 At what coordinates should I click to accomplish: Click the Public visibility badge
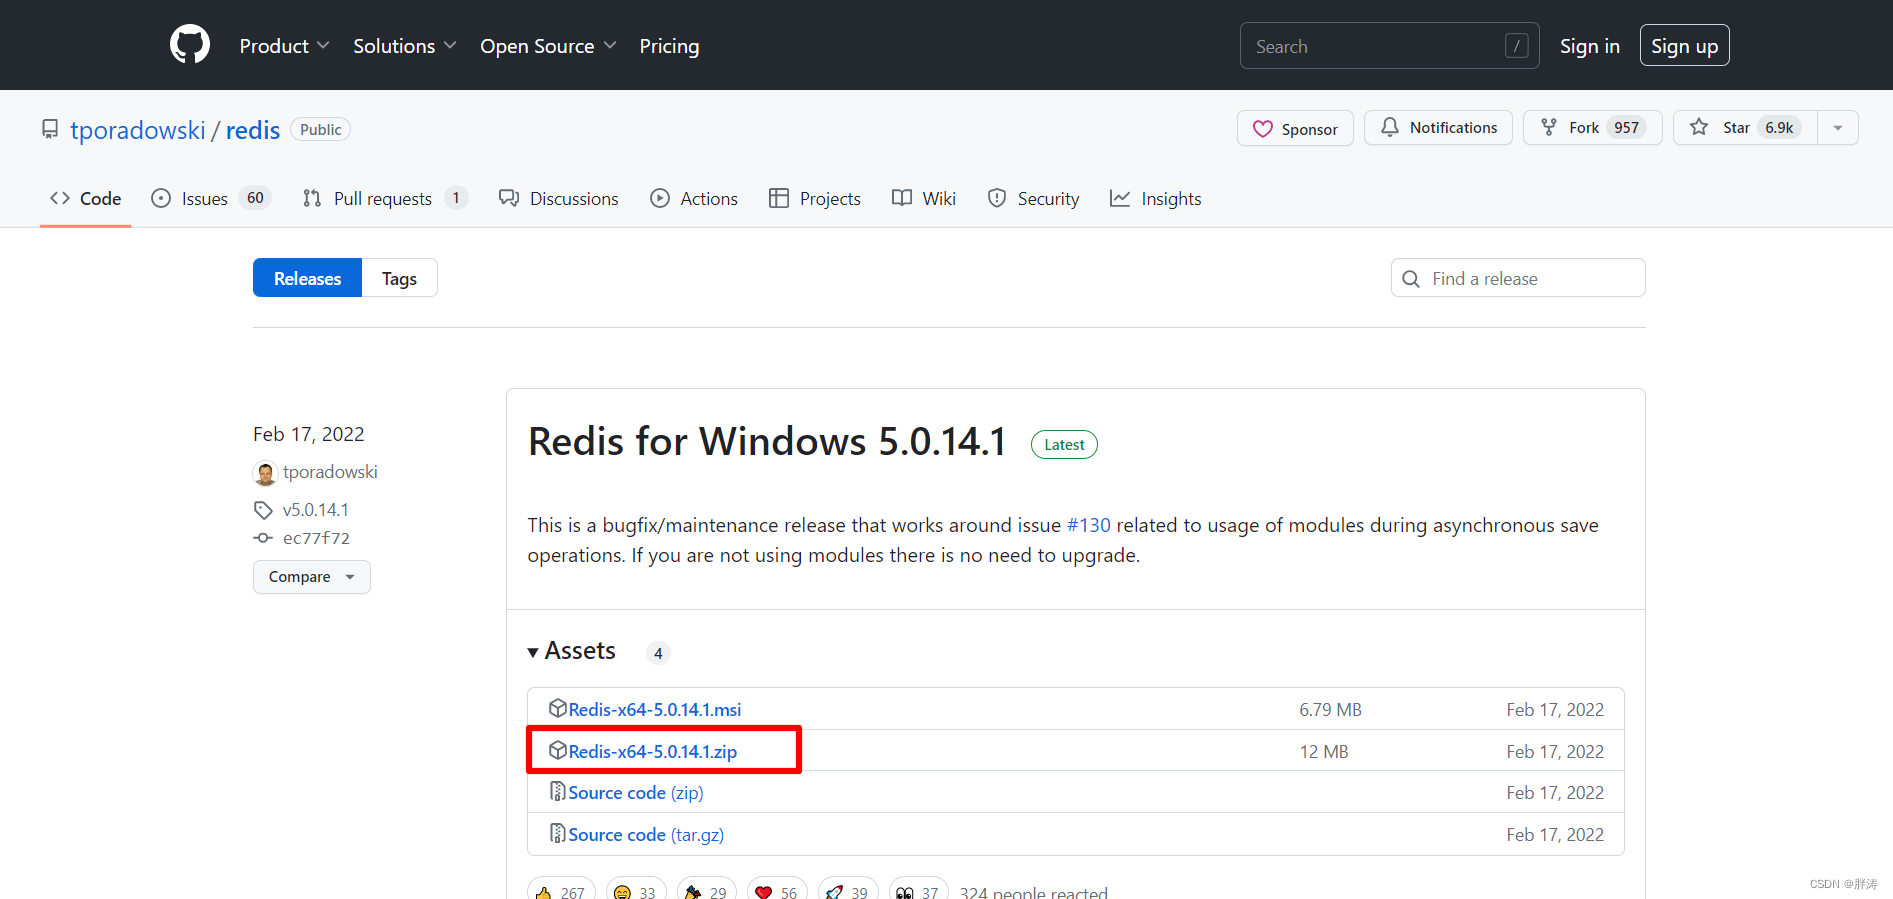click(320, 130)
